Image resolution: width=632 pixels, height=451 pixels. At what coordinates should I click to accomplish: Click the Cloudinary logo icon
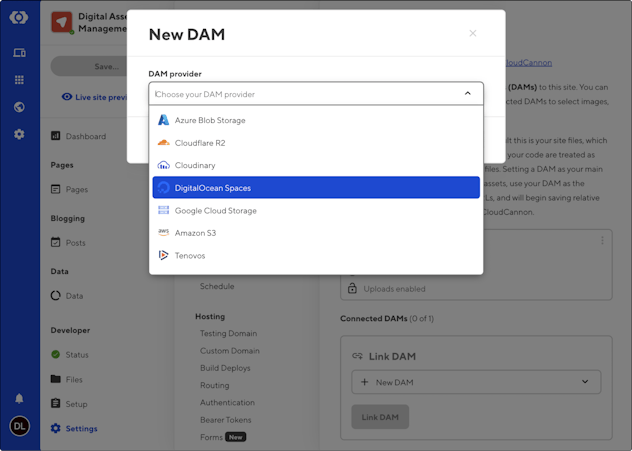pos(163,165)
